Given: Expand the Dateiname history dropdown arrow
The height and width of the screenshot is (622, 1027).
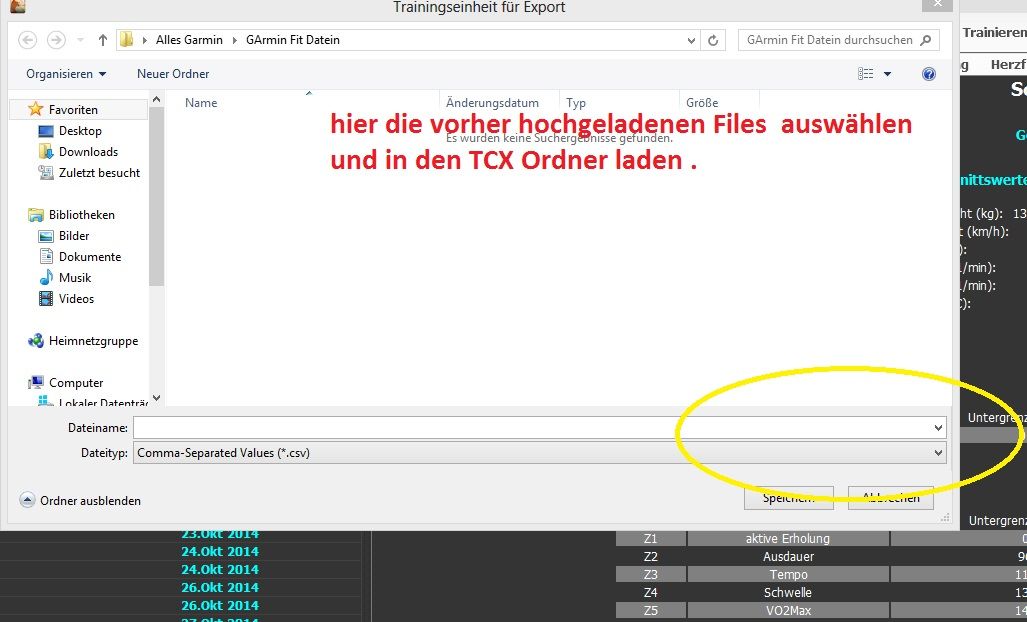Looking at the screenshot, I should (x=938, y=428).
